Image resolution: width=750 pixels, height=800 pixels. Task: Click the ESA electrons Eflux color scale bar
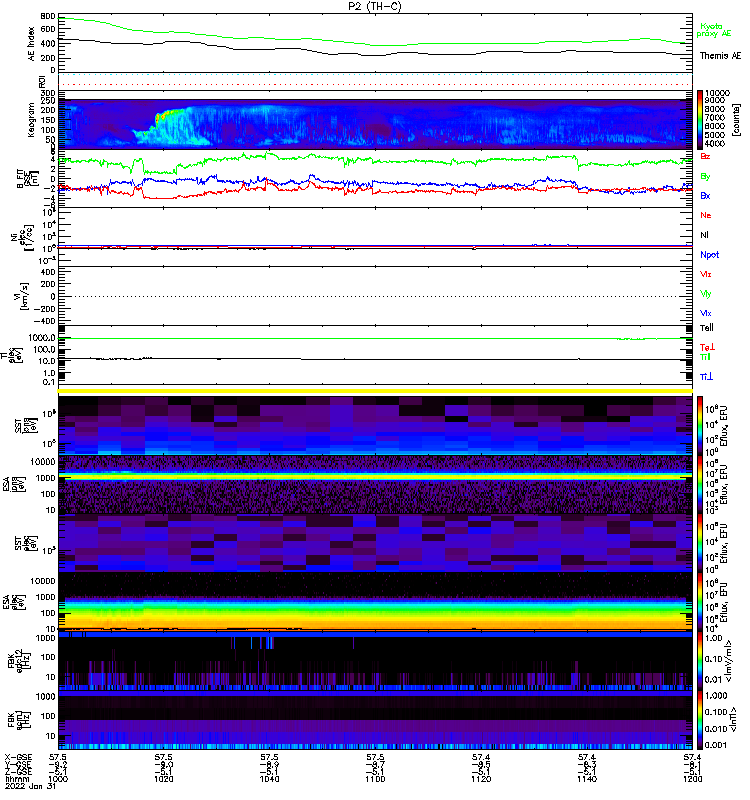click(699, 602)
